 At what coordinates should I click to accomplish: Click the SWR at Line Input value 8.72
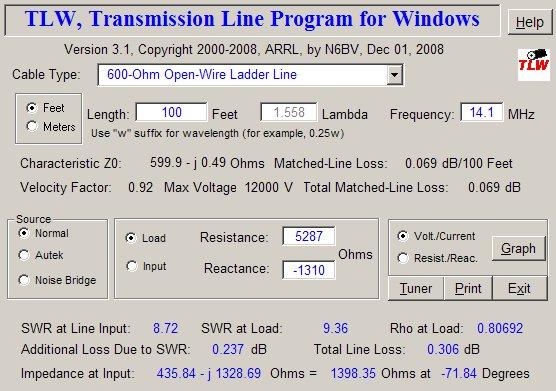[x=165, y=328]
